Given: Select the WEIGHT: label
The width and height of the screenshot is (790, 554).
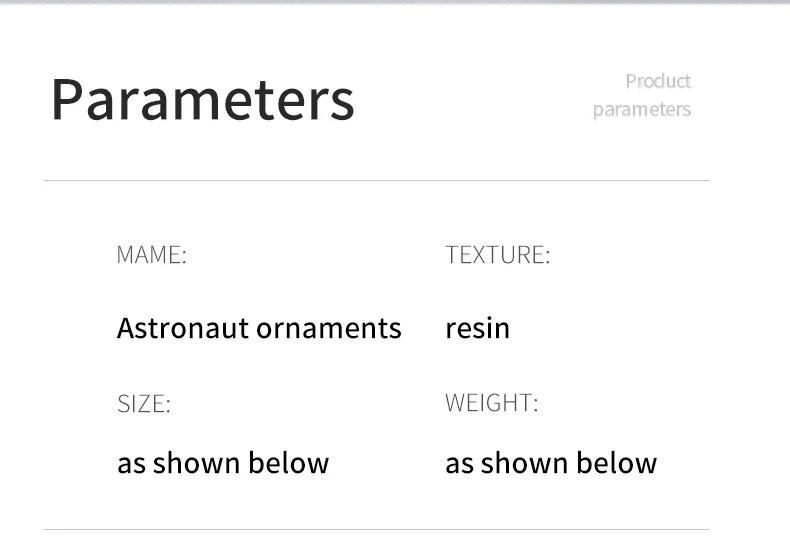Looking at the screenshot, I should click(492, 402).
